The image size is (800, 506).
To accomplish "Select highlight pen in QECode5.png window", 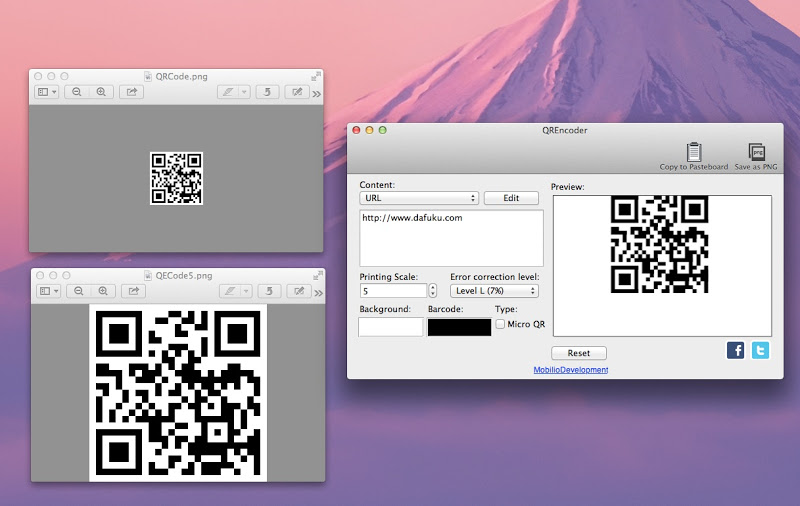I will 230,291.
